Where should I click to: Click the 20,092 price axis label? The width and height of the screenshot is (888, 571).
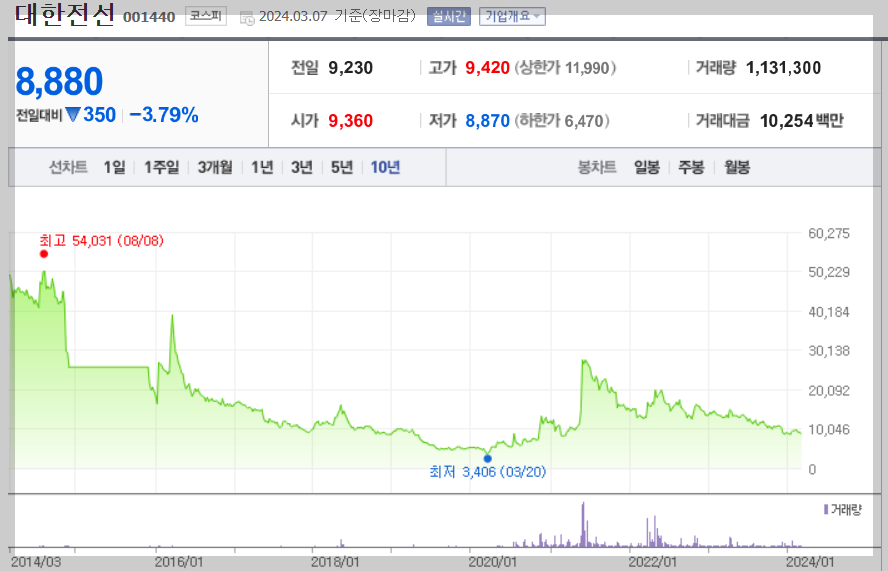click(829, 391)
